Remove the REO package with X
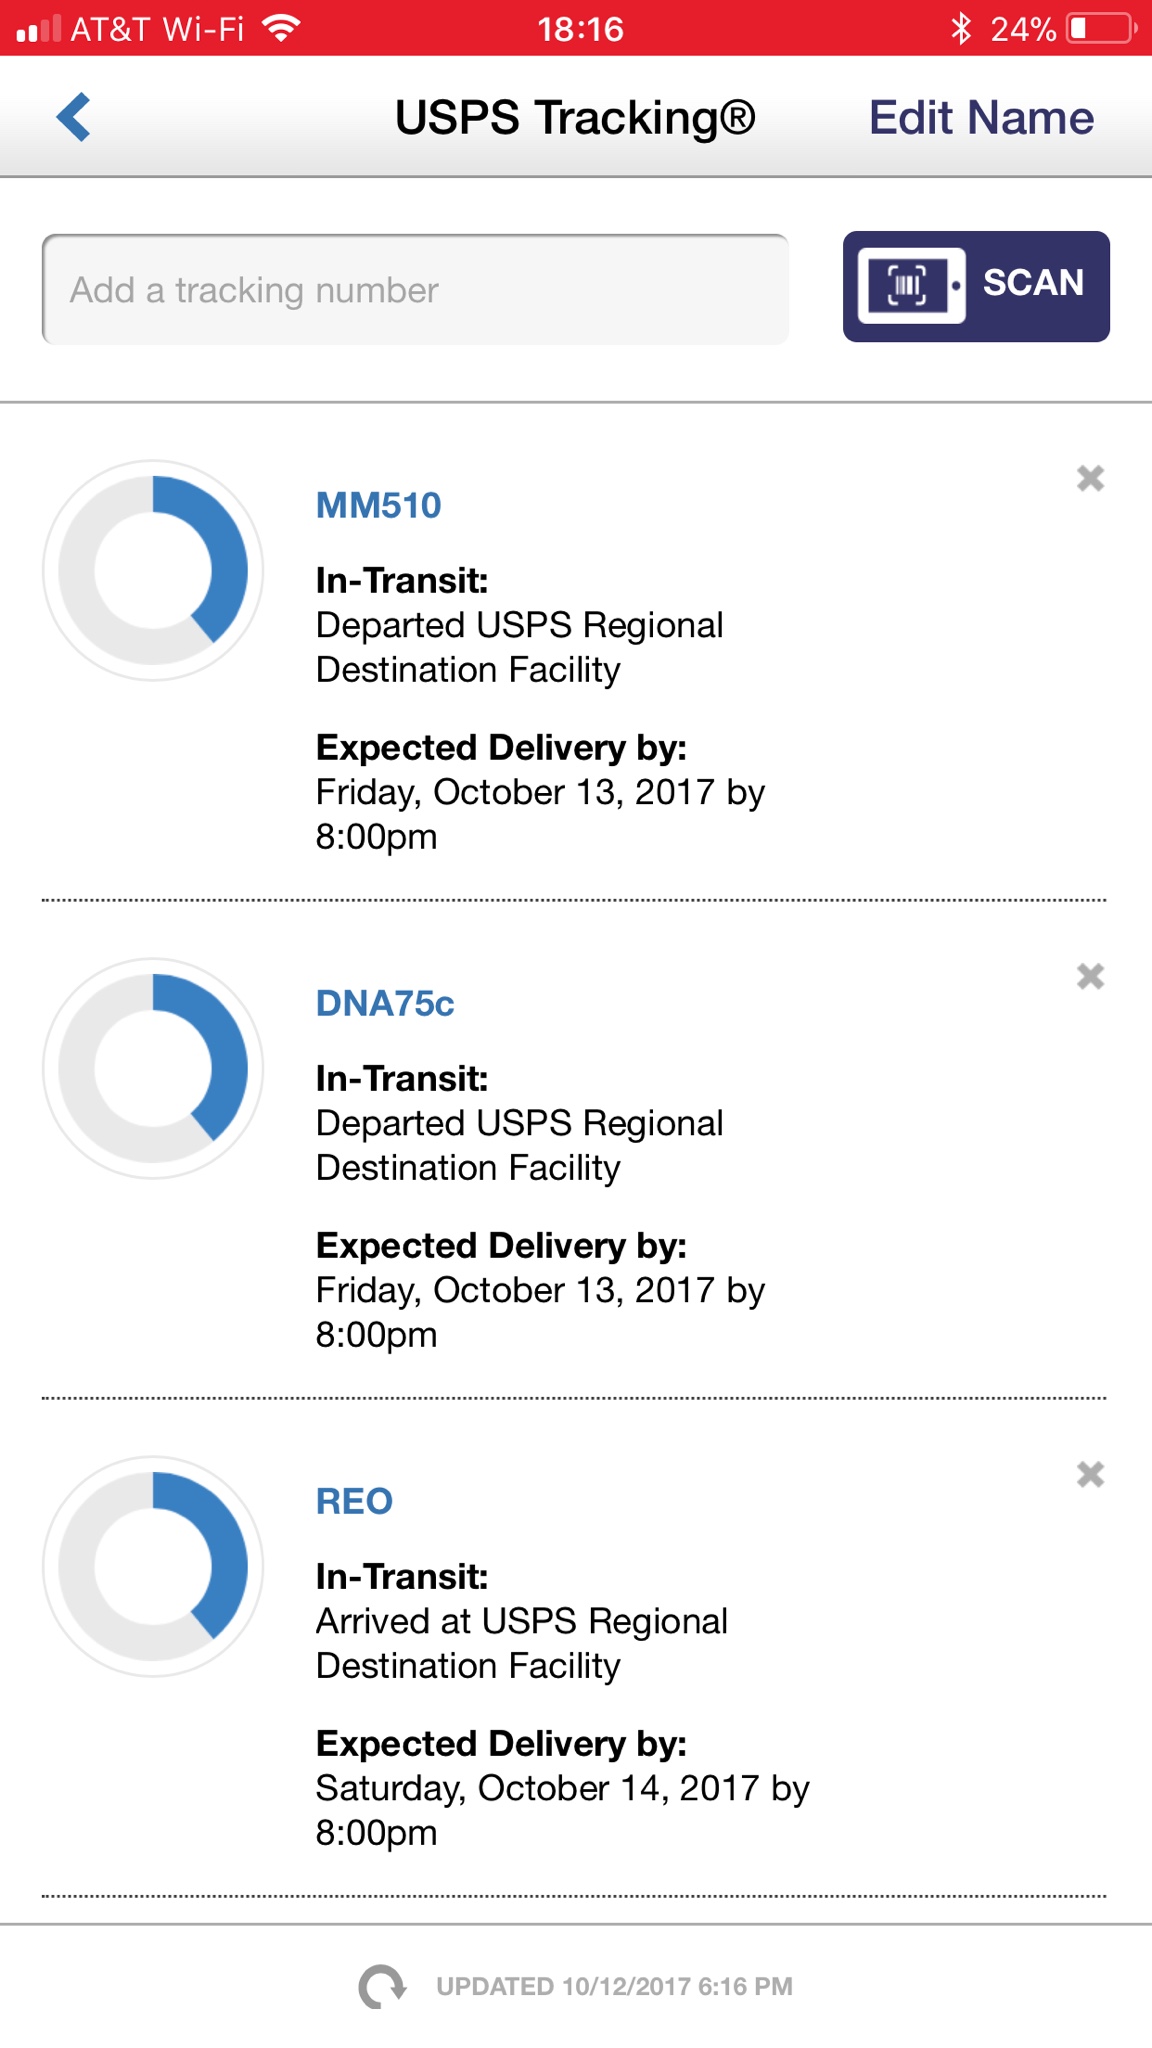Image resolution: width=1152 pixels, height=2048 pixels. tap(1090, 1475)
